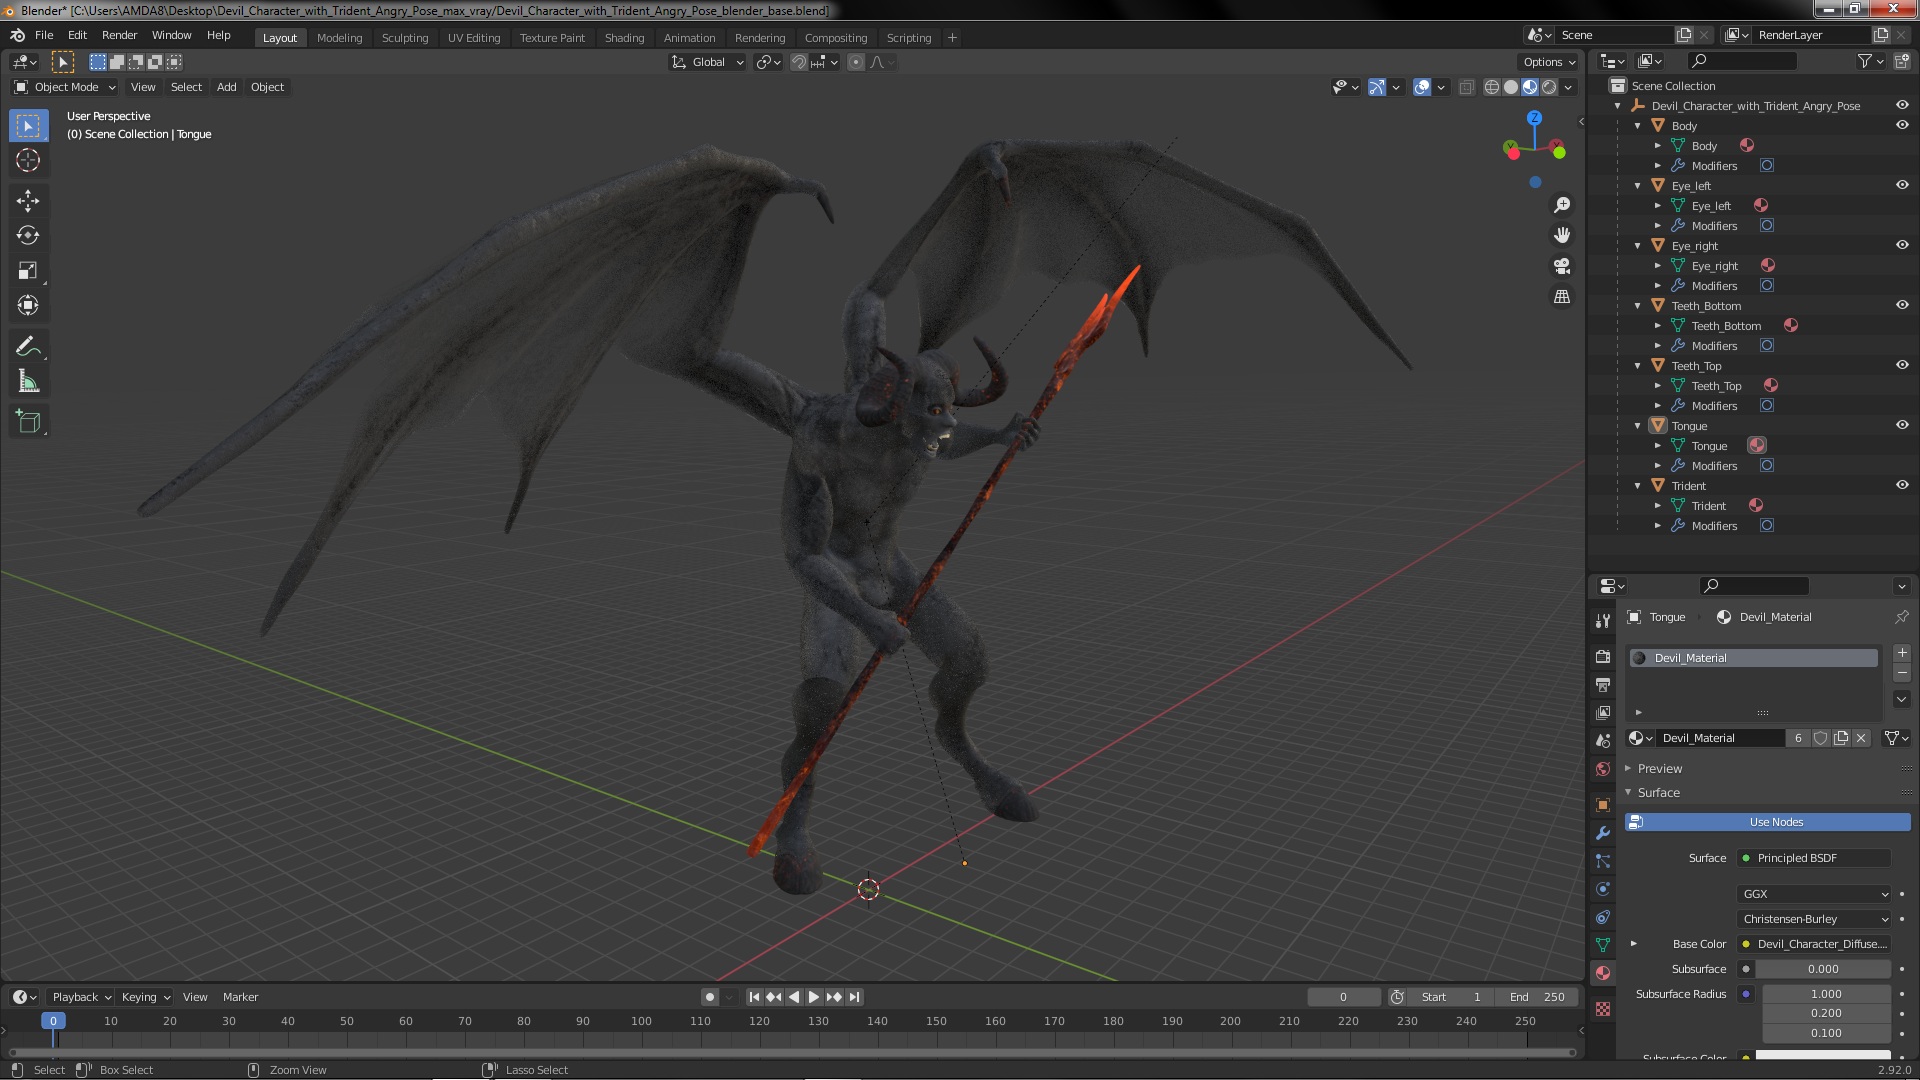The image size is (1920, 1080).
Task: Pin the properties editor context
Action: [1901, 617]
